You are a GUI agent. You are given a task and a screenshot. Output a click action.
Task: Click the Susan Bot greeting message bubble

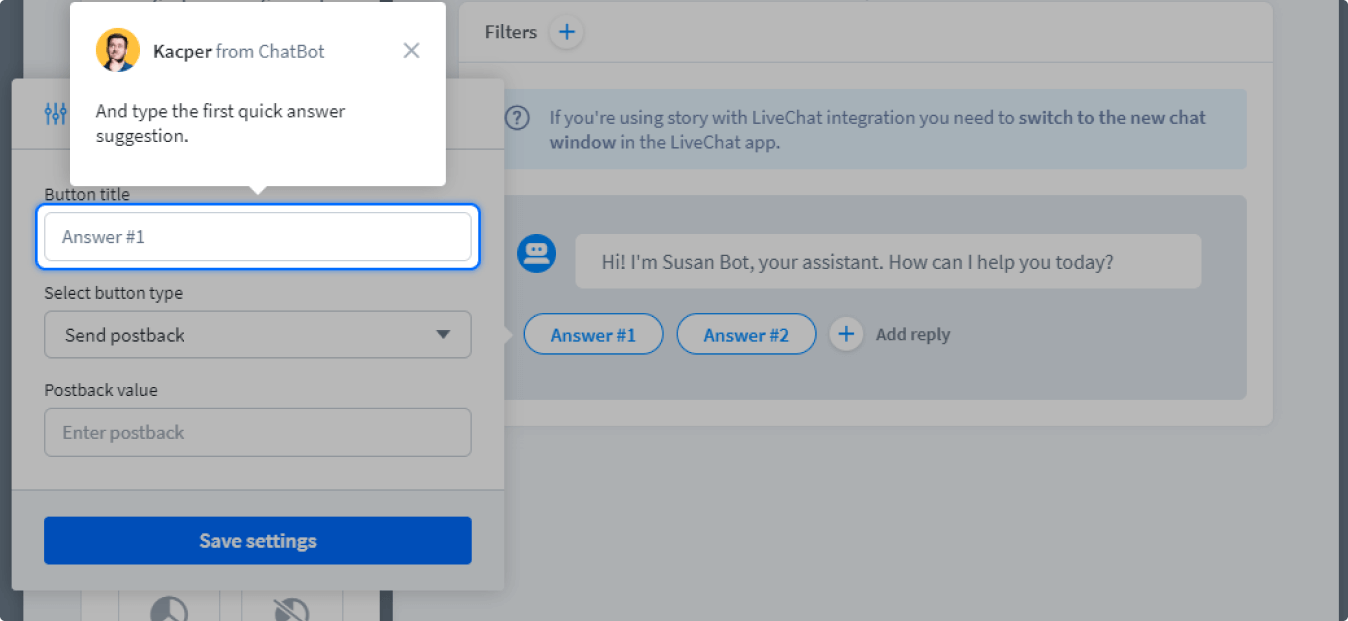(x=887, y=262)
